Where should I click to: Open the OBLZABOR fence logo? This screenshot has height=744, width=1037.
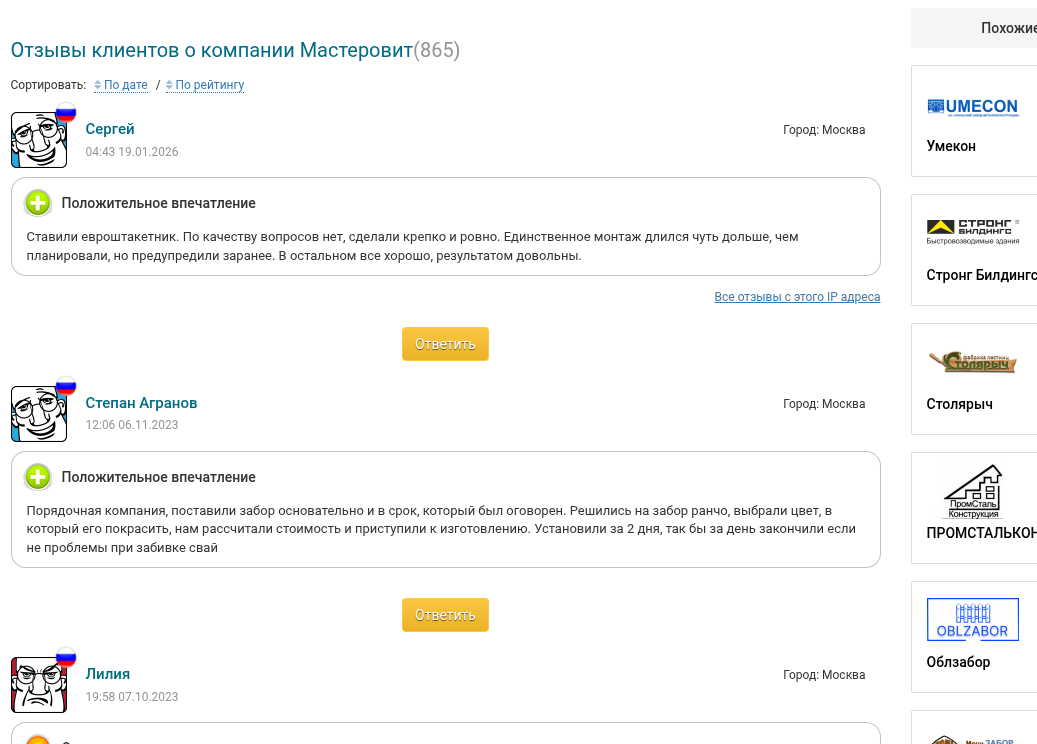[973, 620]
